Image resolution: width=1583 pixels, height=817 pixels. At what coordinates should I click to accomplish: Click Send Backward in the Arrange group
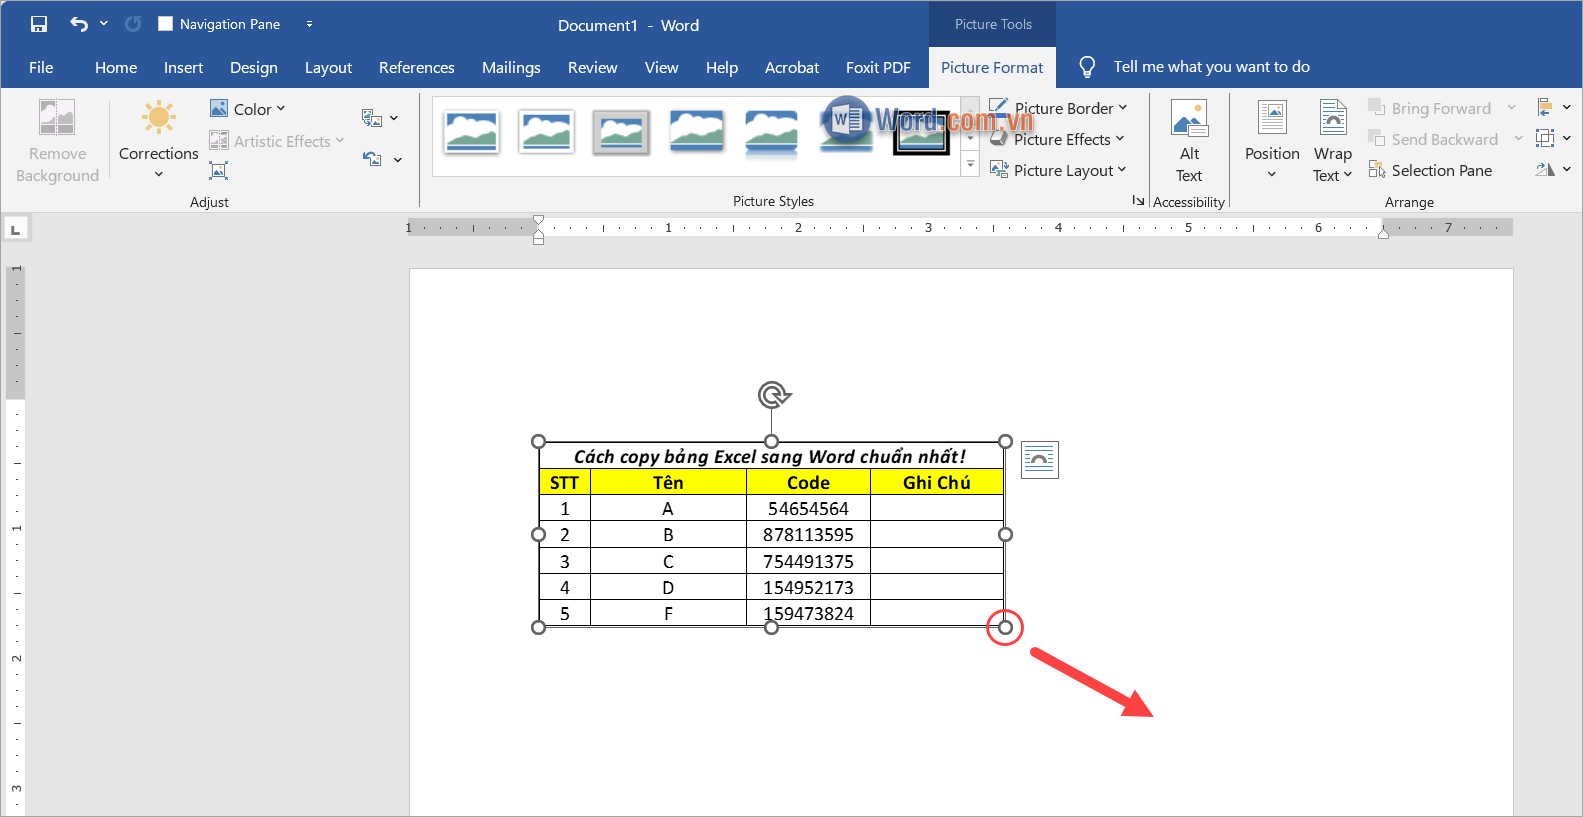[x=1433, y=139]
